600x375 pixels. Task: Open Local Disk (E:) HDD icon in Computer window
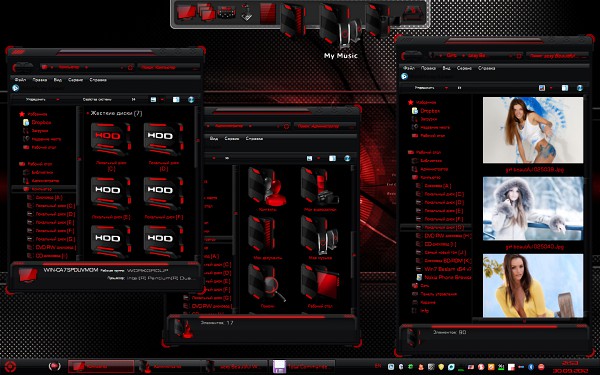point(111,194)
